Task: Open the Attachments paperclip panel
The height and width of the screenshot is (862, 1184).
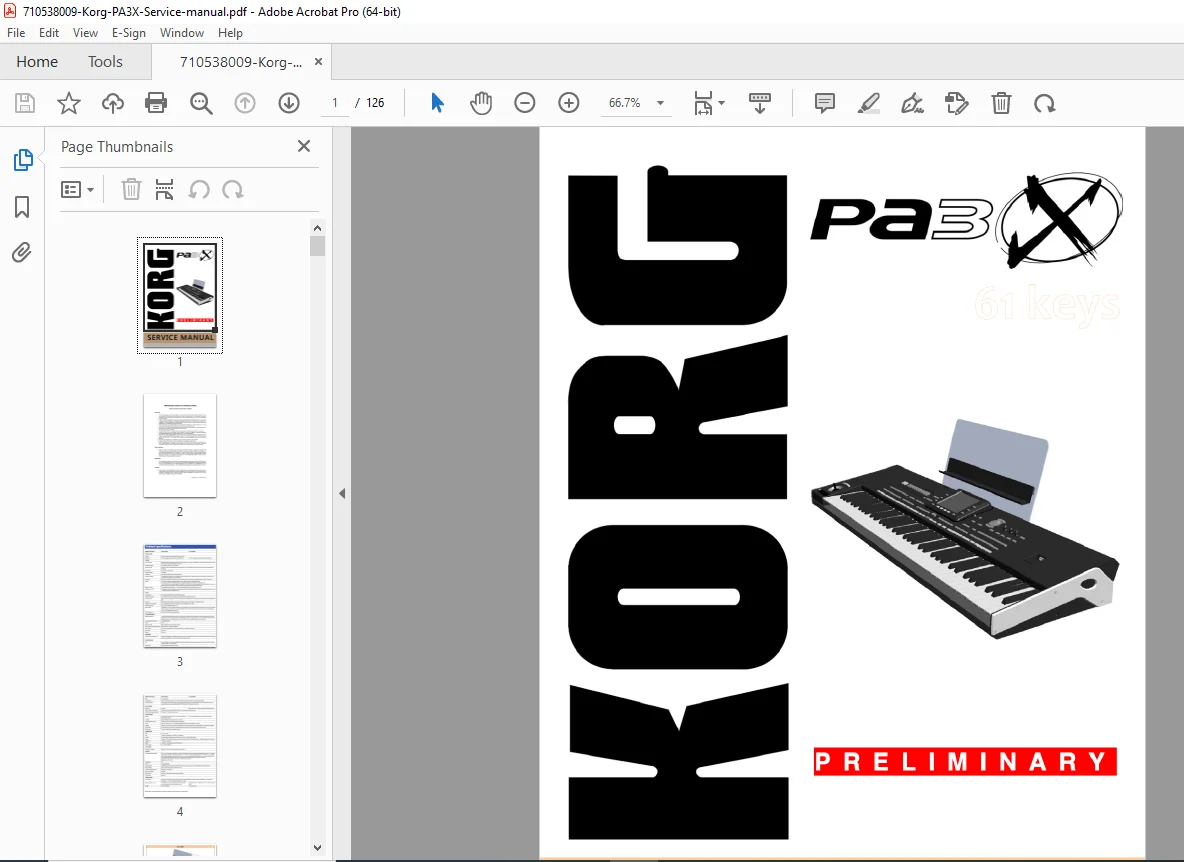Action: pos(22,252)
